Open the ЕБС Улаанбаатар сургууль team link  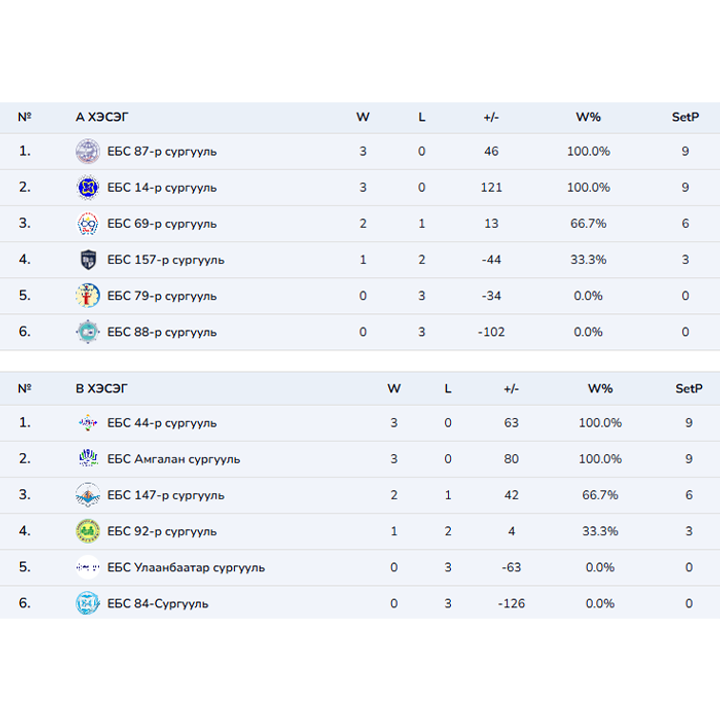[185, 567]
